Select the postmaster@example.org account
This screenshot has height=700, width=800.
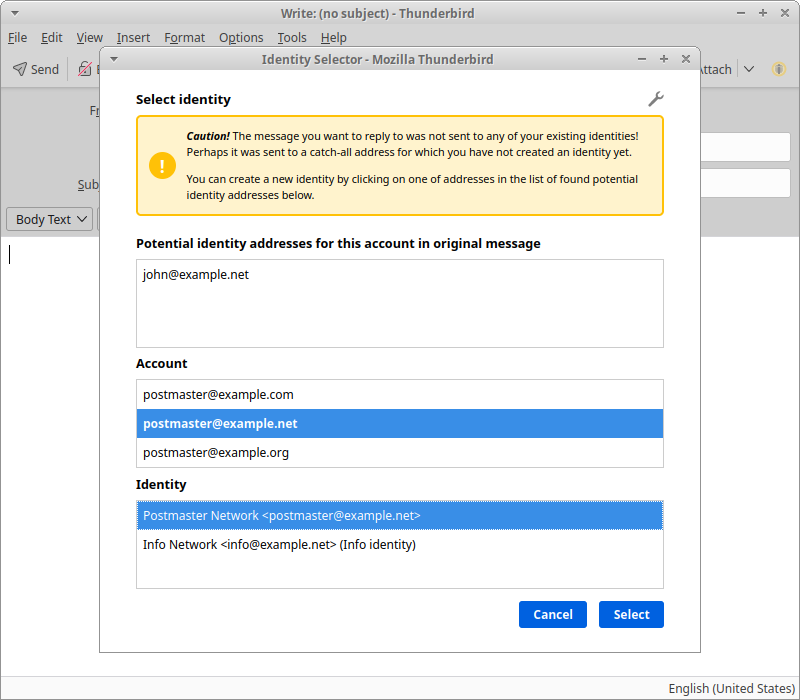[399, 453]
